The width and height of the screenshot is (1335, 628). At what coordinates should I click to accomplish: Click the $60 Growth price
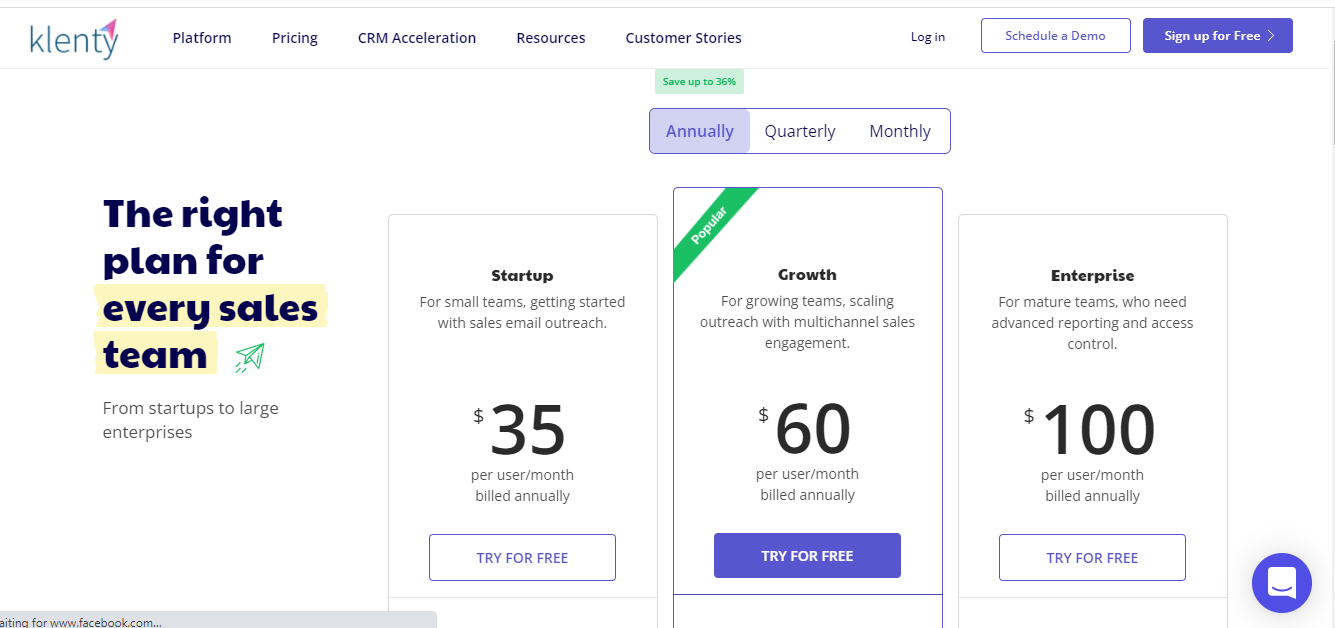tap(805, 429)
